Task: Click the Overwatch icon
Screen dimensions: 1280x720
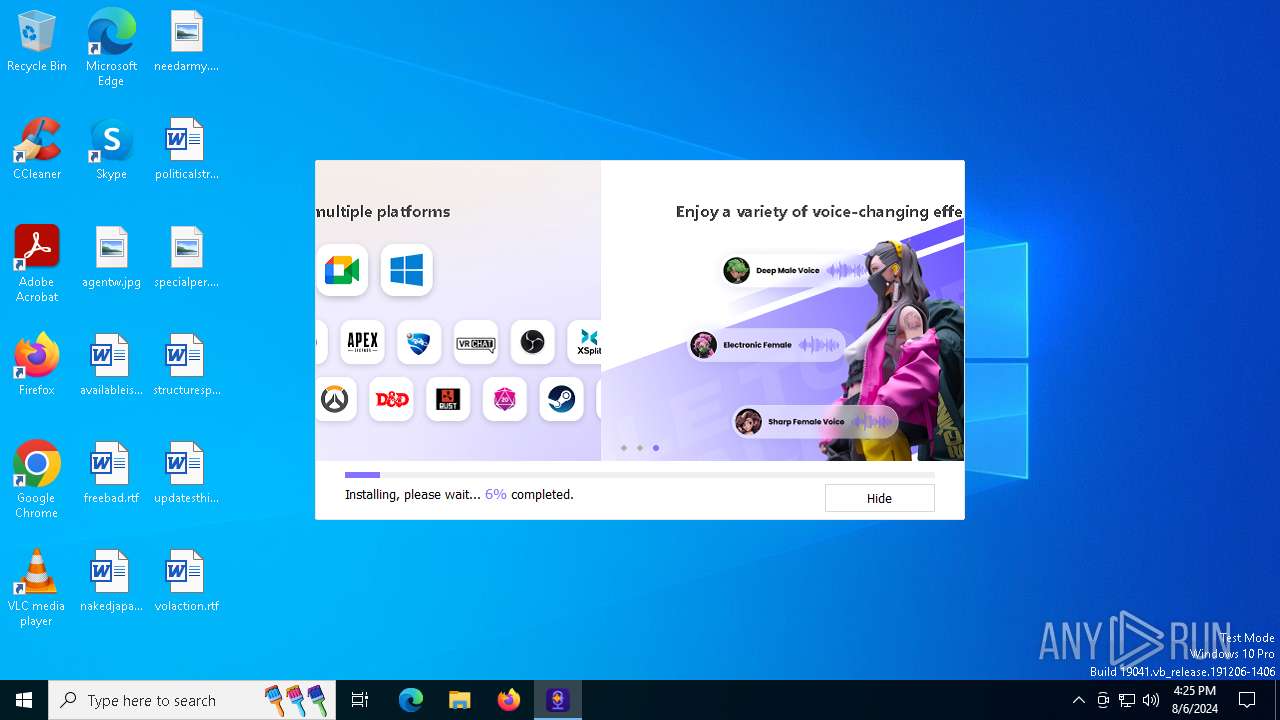Action: tap(334, 400)
